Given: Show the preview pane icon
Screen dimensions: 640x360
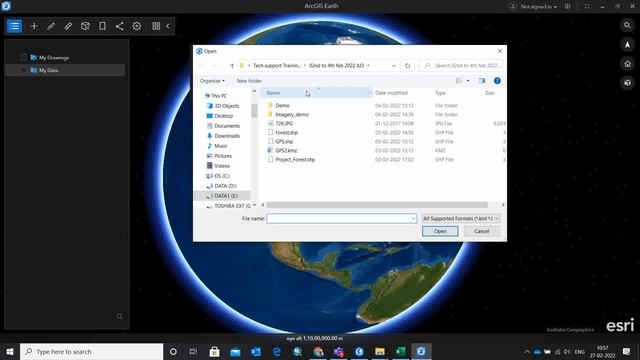Looking at the screenshot, I should click(x=482, y=81).
